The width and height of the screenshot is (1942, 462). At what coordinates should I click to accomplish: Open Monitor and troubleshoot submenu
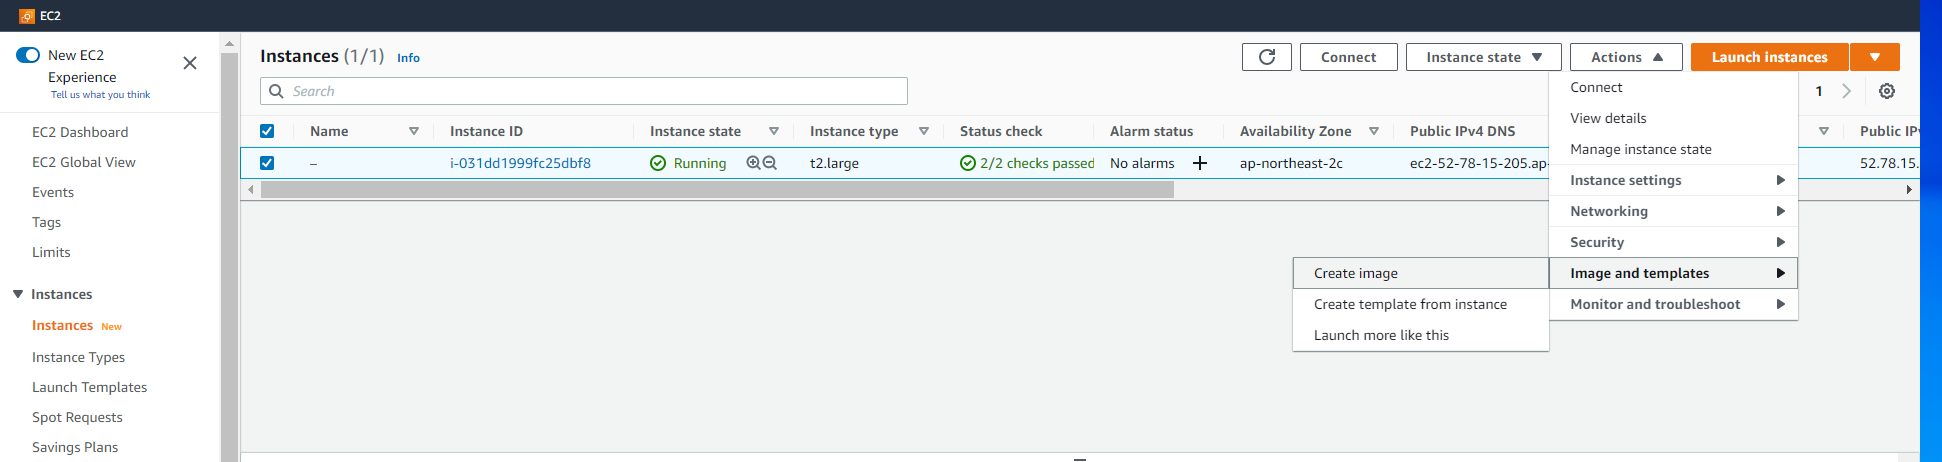[1674, 304]
